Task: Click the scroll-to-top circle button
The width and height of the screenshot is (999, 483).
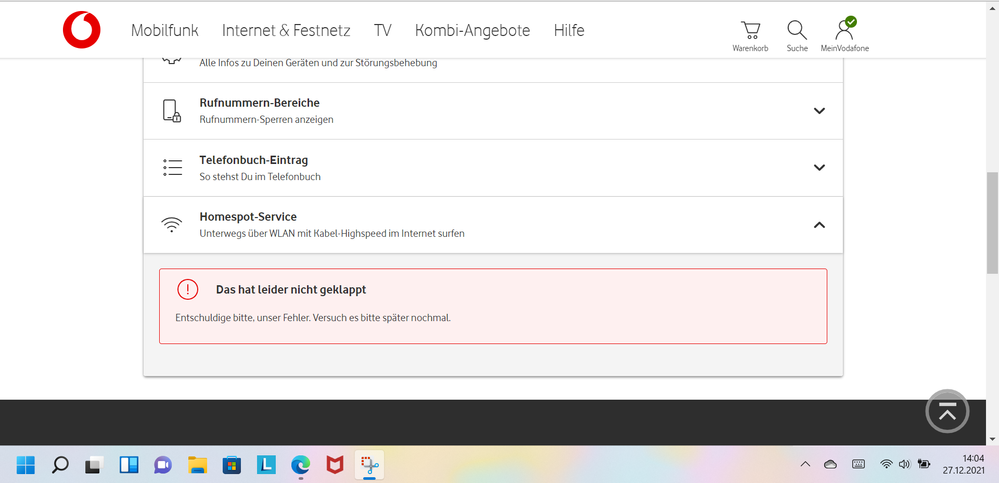Action: tap(947, 412)
